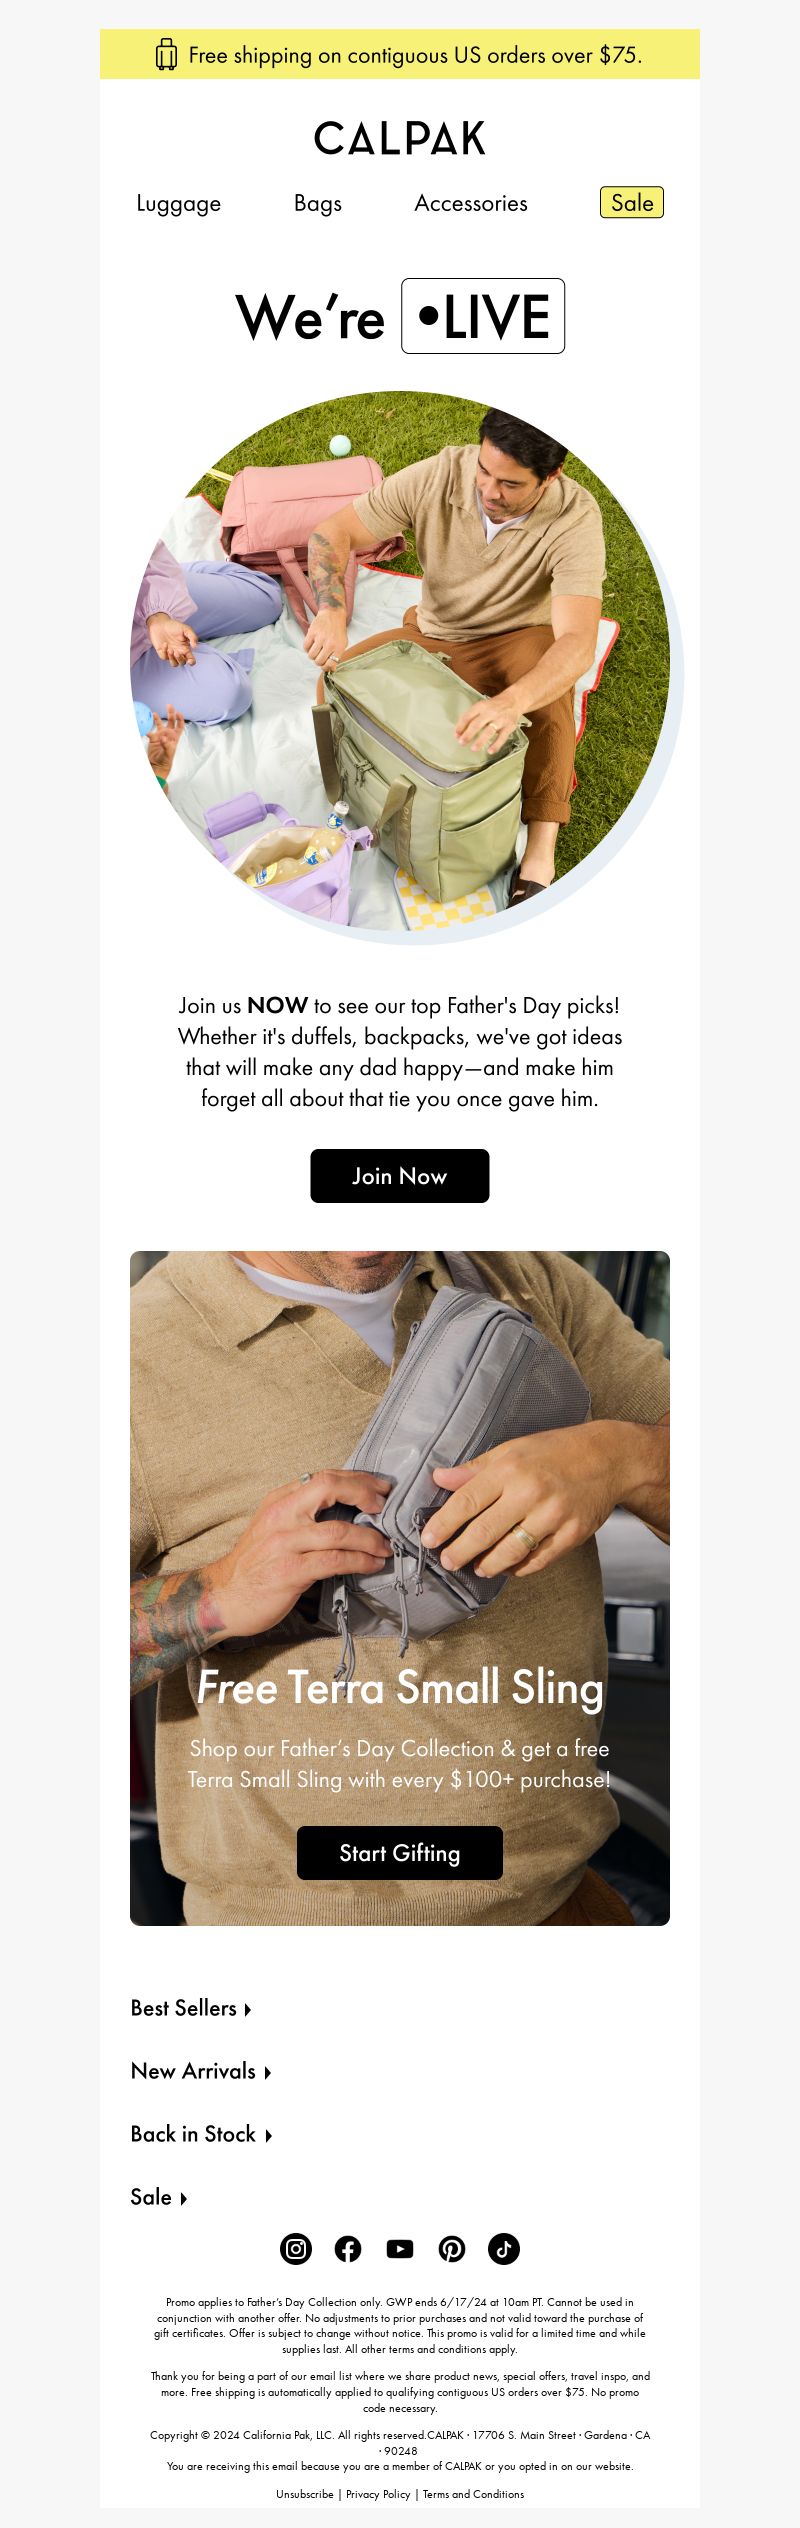Viewport: 800px width, 2528px height.
Task: Click the LIVE badge in headline
Action: (x=483, y=316)
